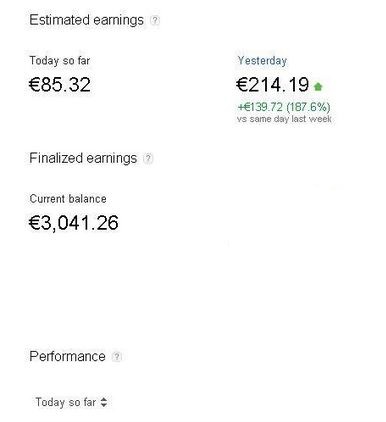Open the Yesterday earnings link
Viewport: 386px width, 422px height.
(262, 61)
